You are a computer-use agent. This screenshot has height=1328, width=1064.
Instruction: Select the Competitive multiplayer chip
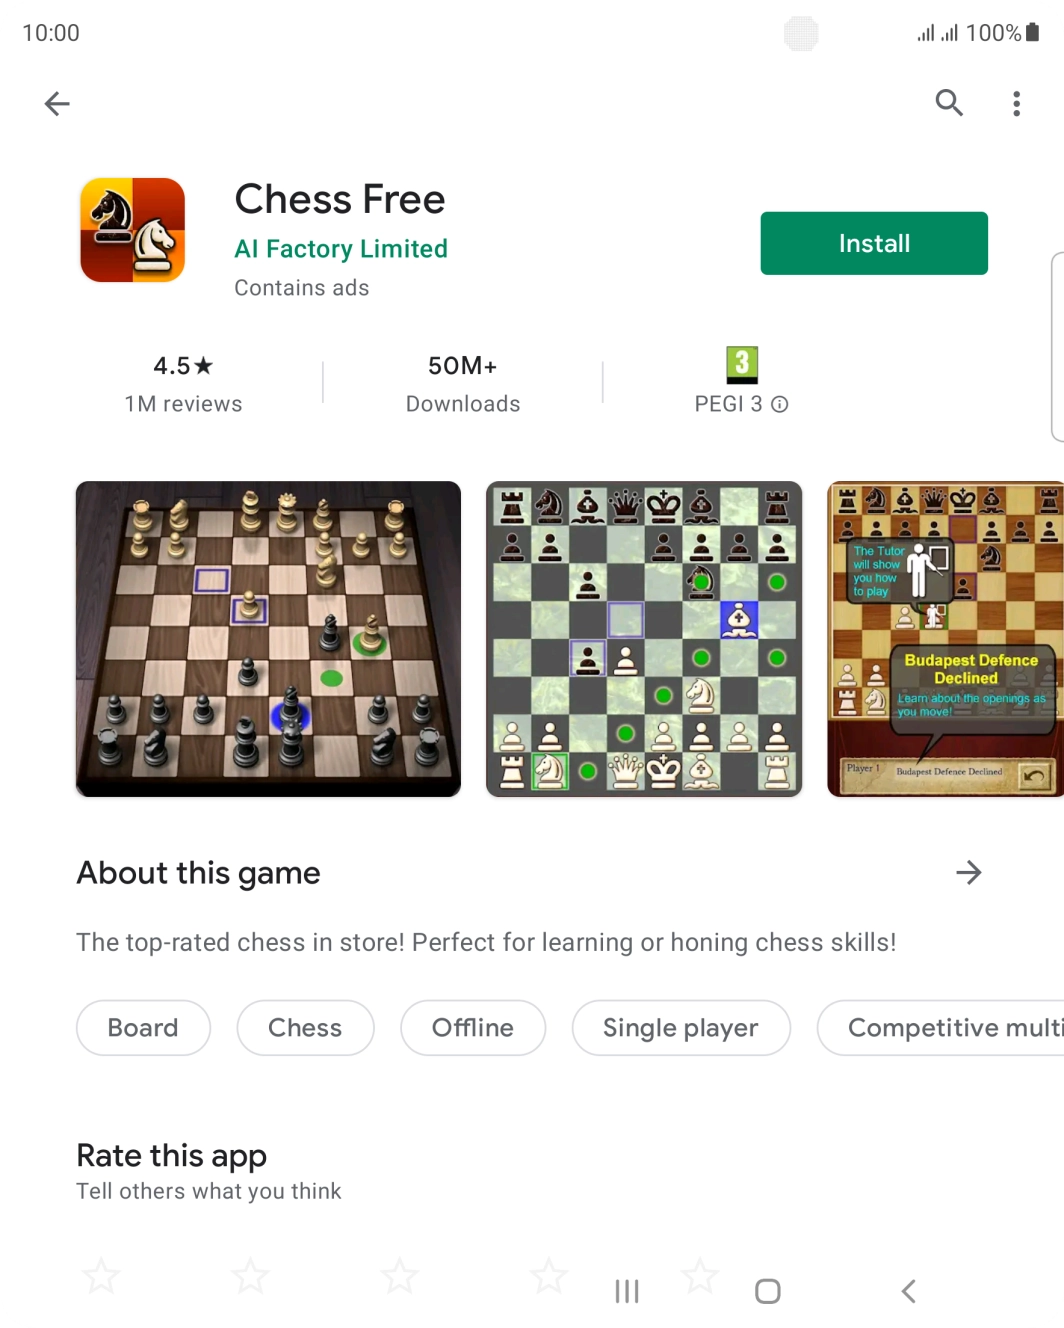pyautogui.click(x=941, y=1028)
